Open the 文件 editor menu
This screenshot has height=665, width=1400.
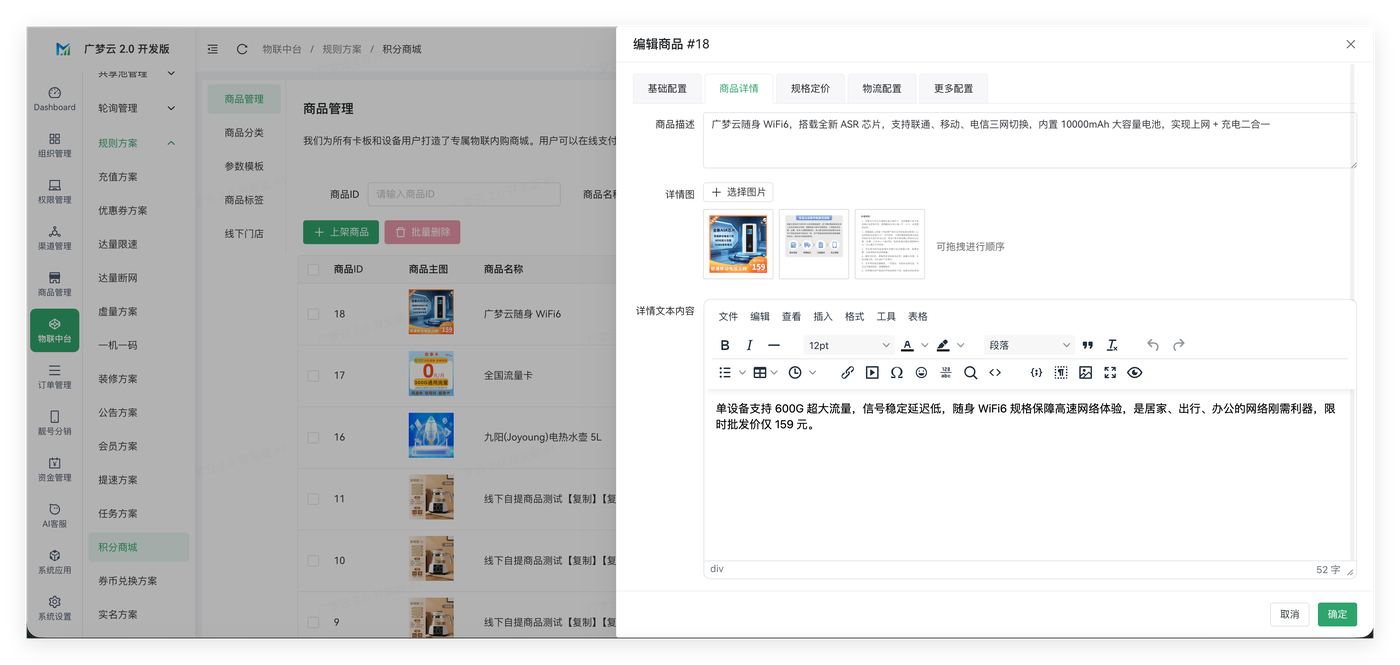[728, 316]
